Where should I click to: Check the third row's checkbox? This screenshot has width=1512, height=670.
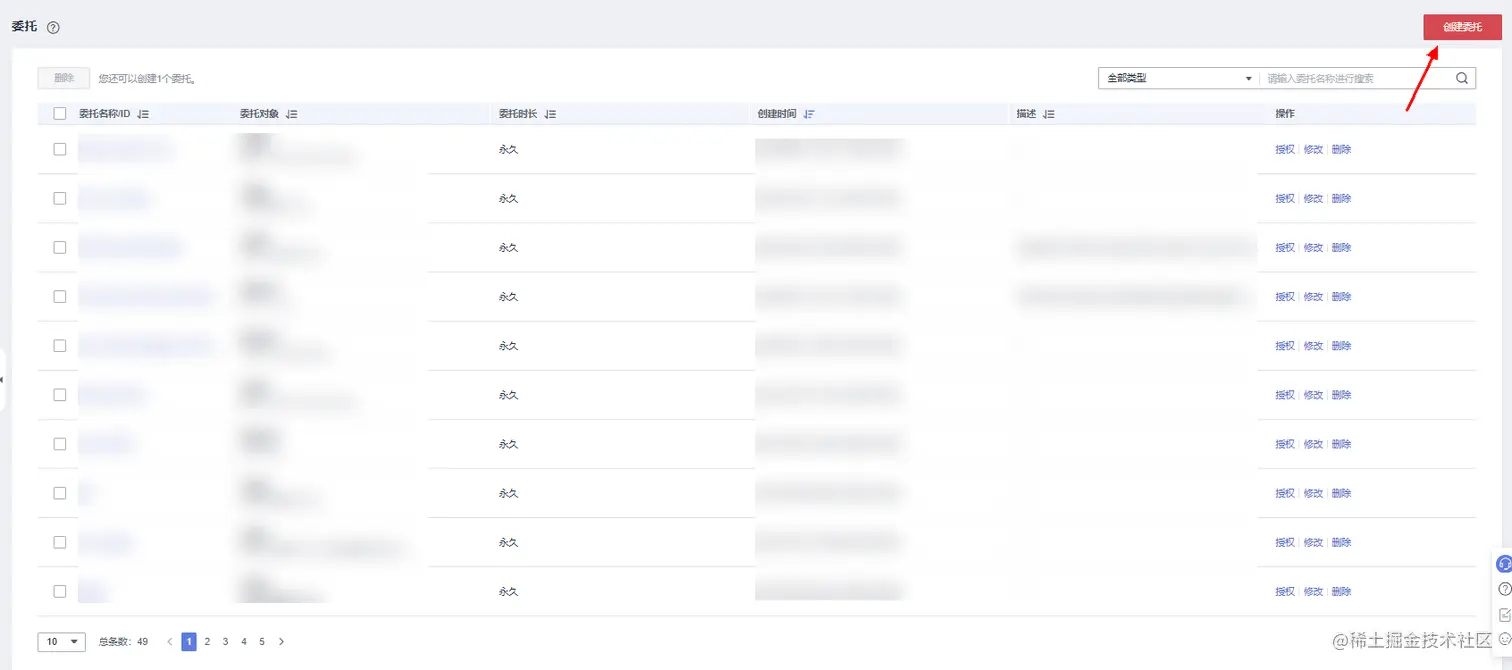tap(60, 247)
